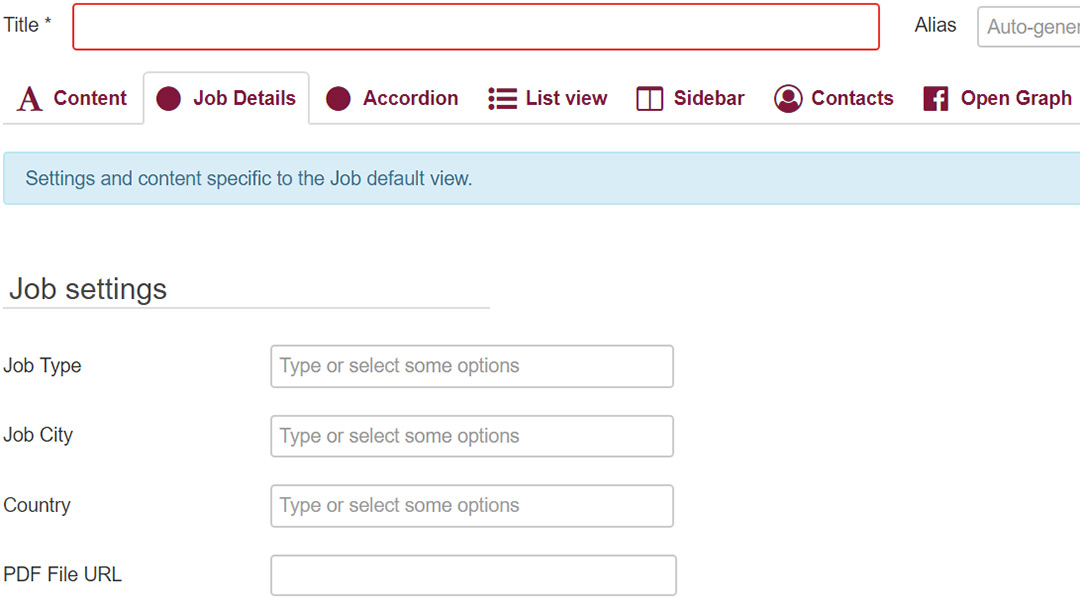The height and width of the screenshot is (608, 1080).
Task: Go to the List view tab label
Action: [x=566, y=99]
